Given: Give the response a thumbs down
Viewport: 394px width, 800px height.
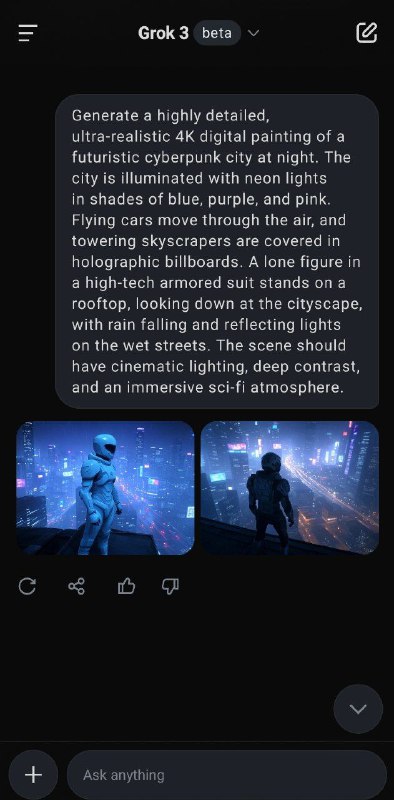Looking at the screenshot, I should click(x=170, y=587).
